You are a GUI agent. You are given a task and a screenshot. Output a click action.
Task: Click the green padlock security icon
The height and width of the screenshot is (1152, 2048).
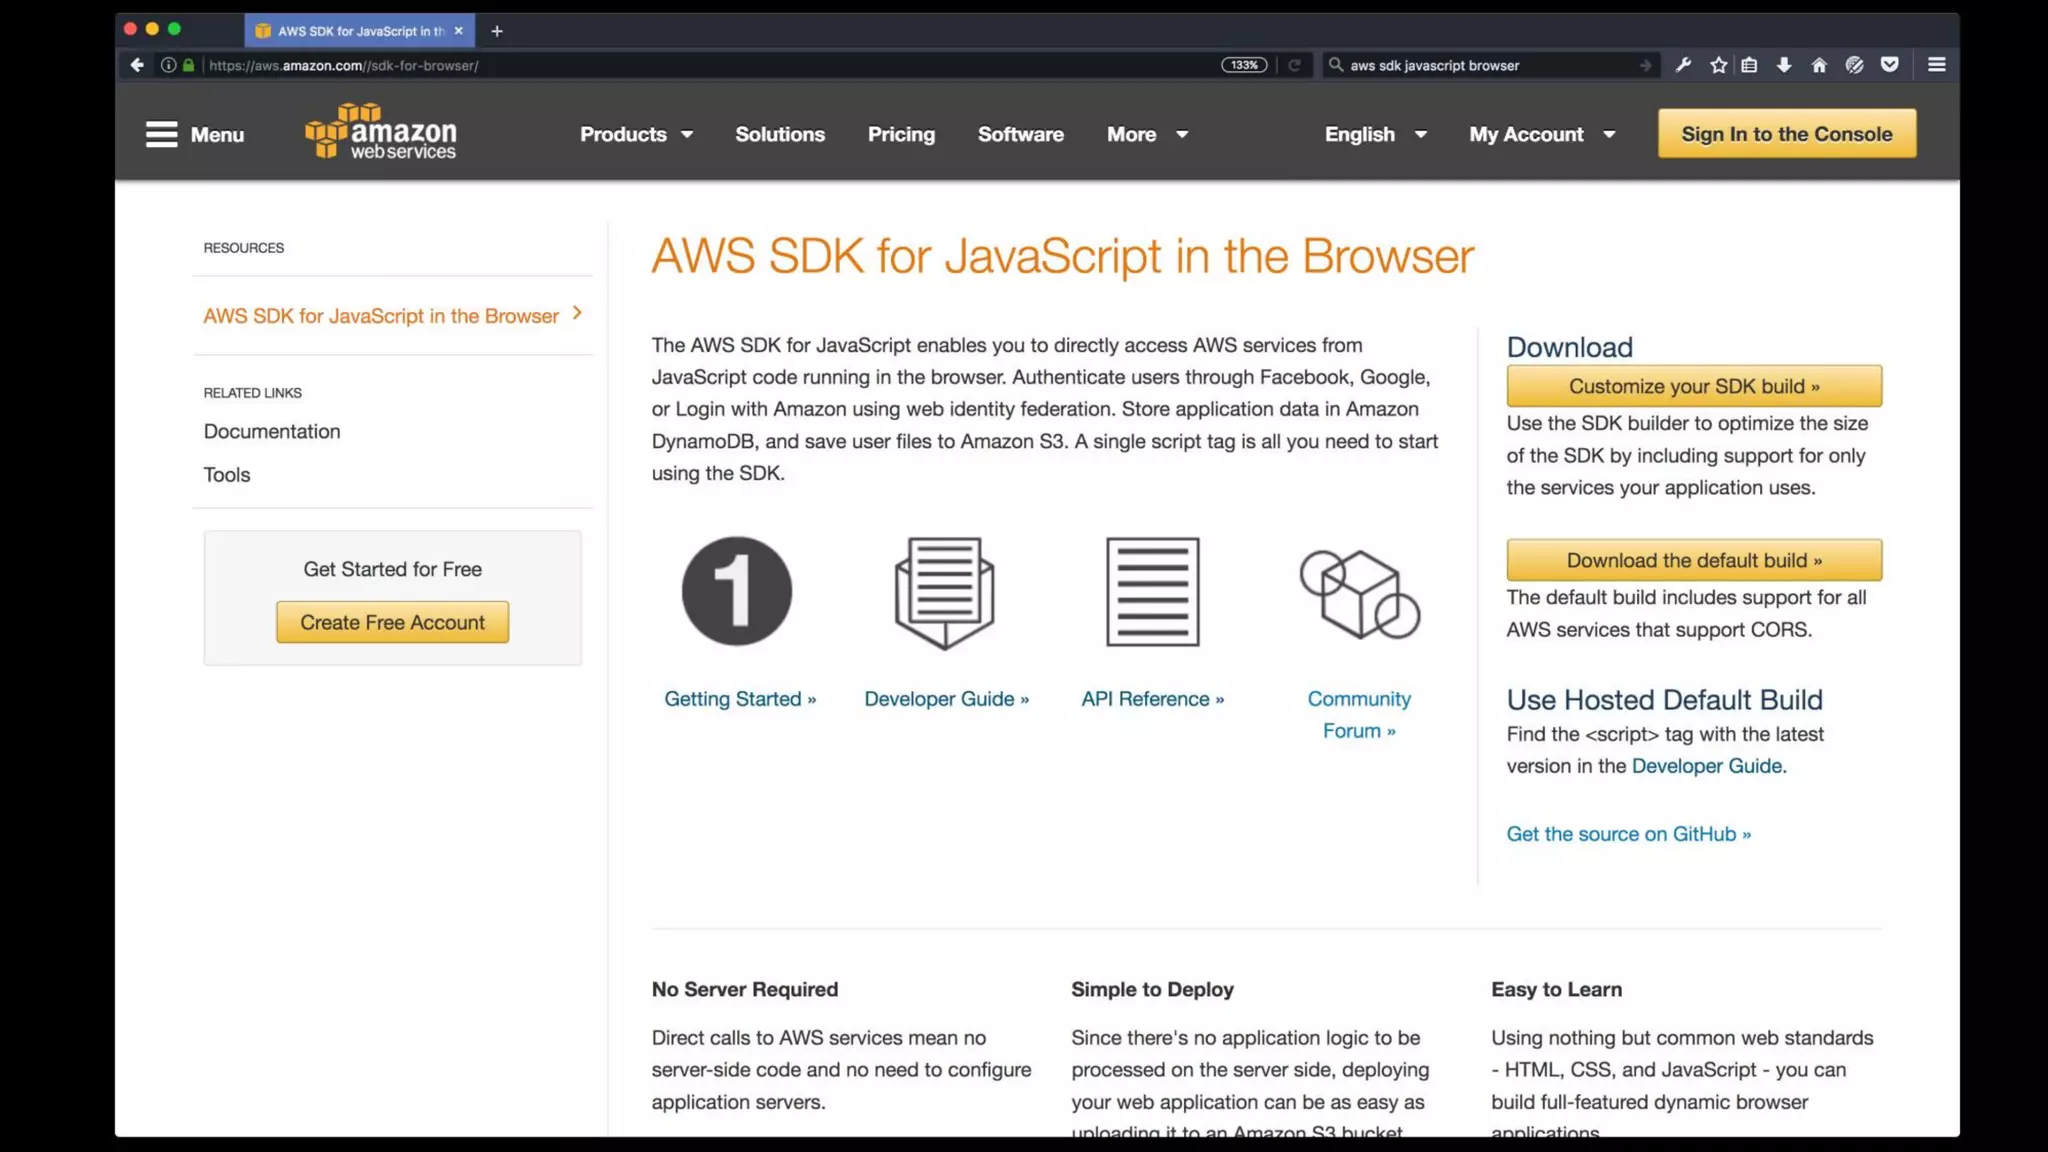[188, 65]
